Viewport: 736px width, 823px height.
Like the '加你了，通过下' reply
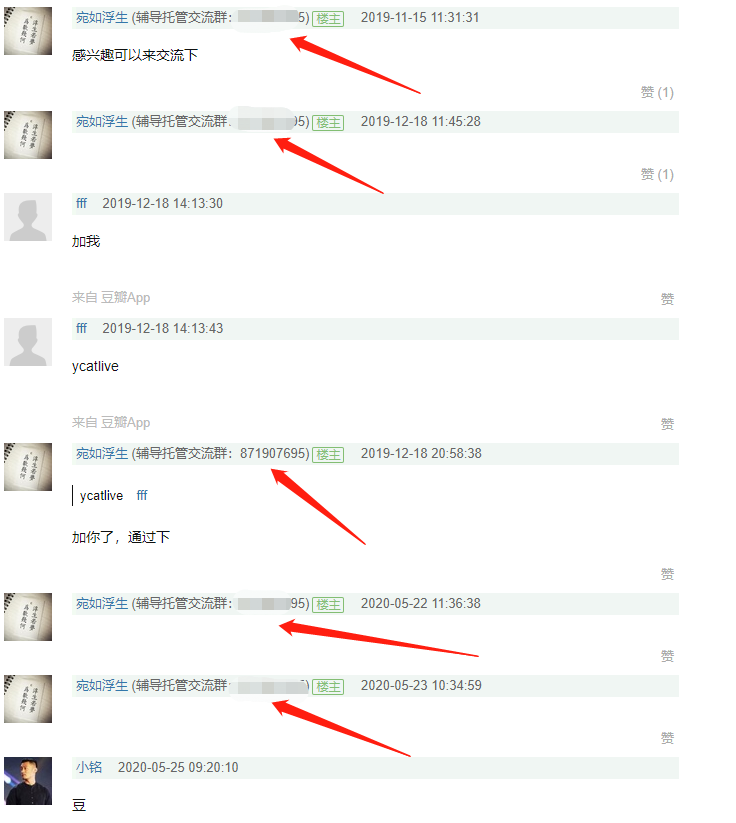pyautogui.click(x=667, y=574)
